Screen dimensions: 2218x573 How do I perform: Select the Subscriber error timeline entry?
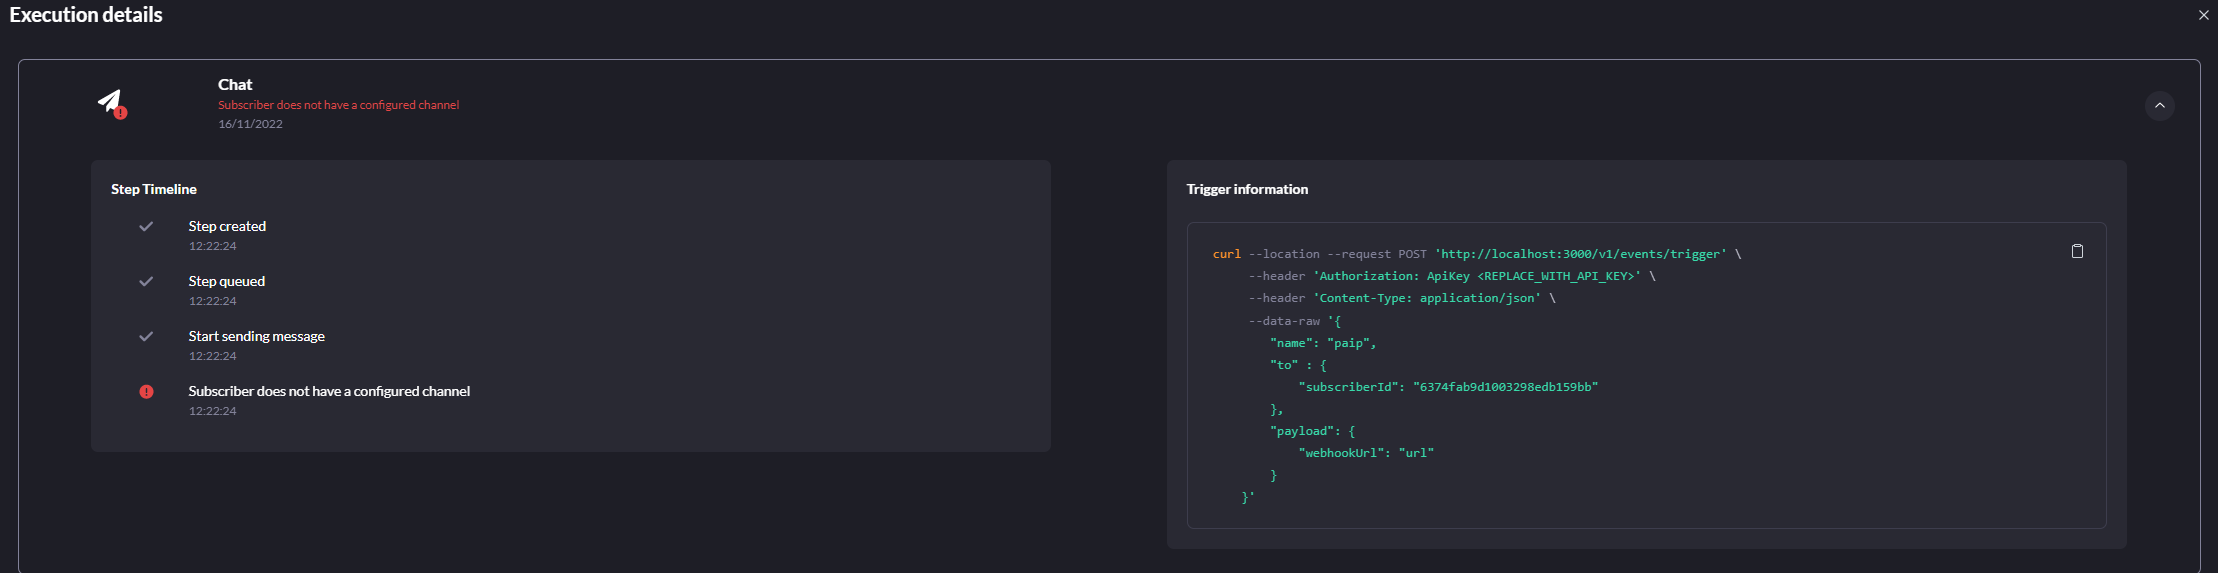(329, 392)
